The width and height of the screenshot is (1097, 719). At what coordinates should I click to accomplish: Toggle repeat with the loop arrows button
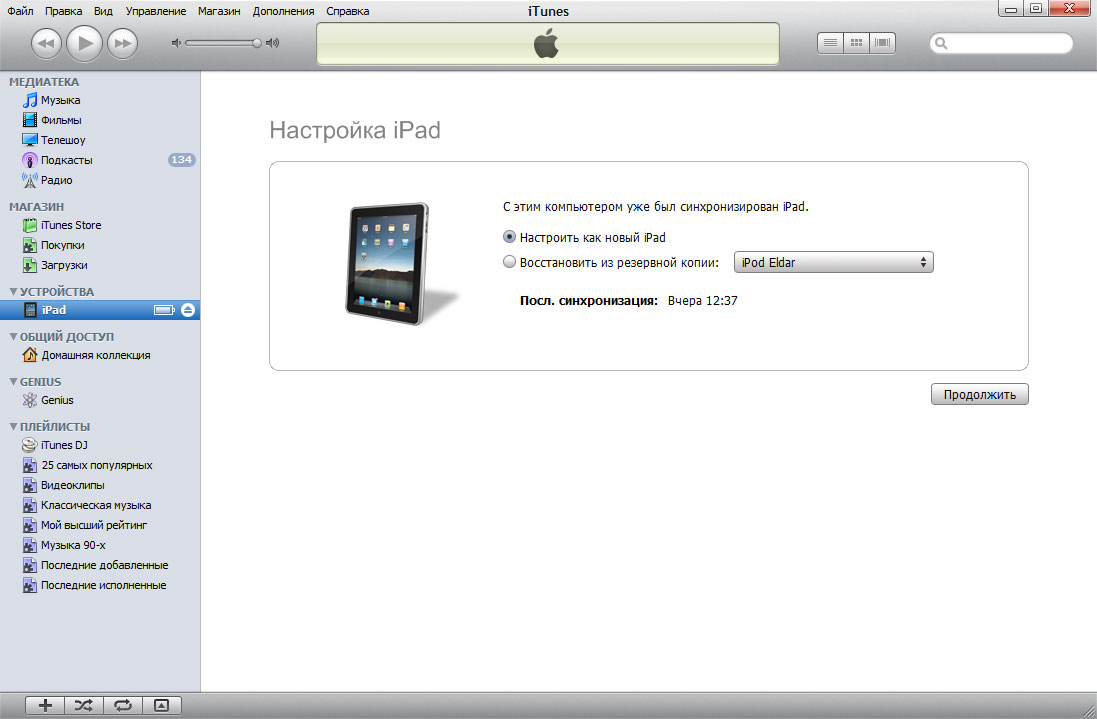coord(123,706)
